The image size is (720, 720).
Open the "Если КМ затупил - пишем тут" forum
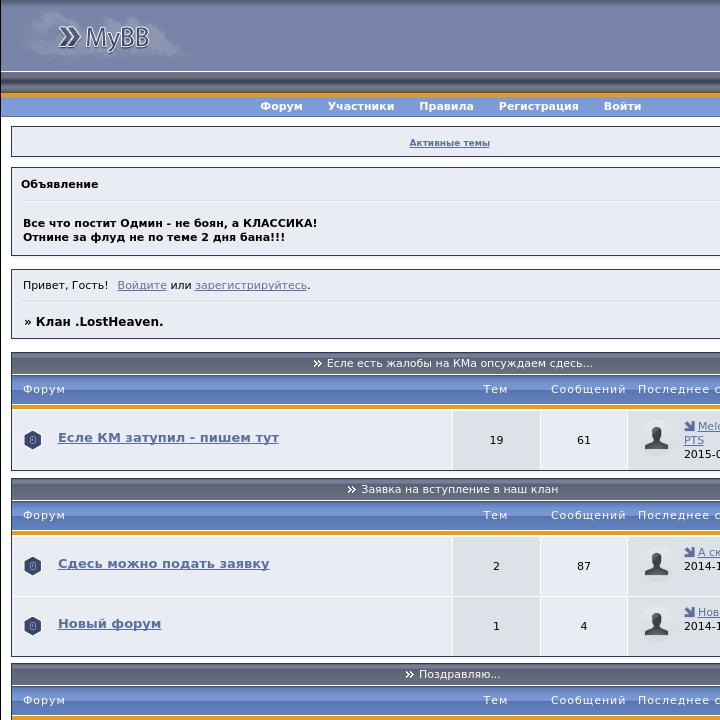pyautogui.click(x=168, y=438)
